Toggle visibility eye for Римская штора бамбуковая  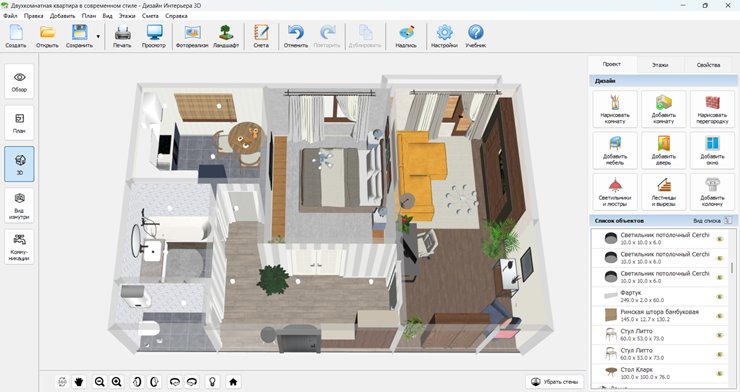720,316
